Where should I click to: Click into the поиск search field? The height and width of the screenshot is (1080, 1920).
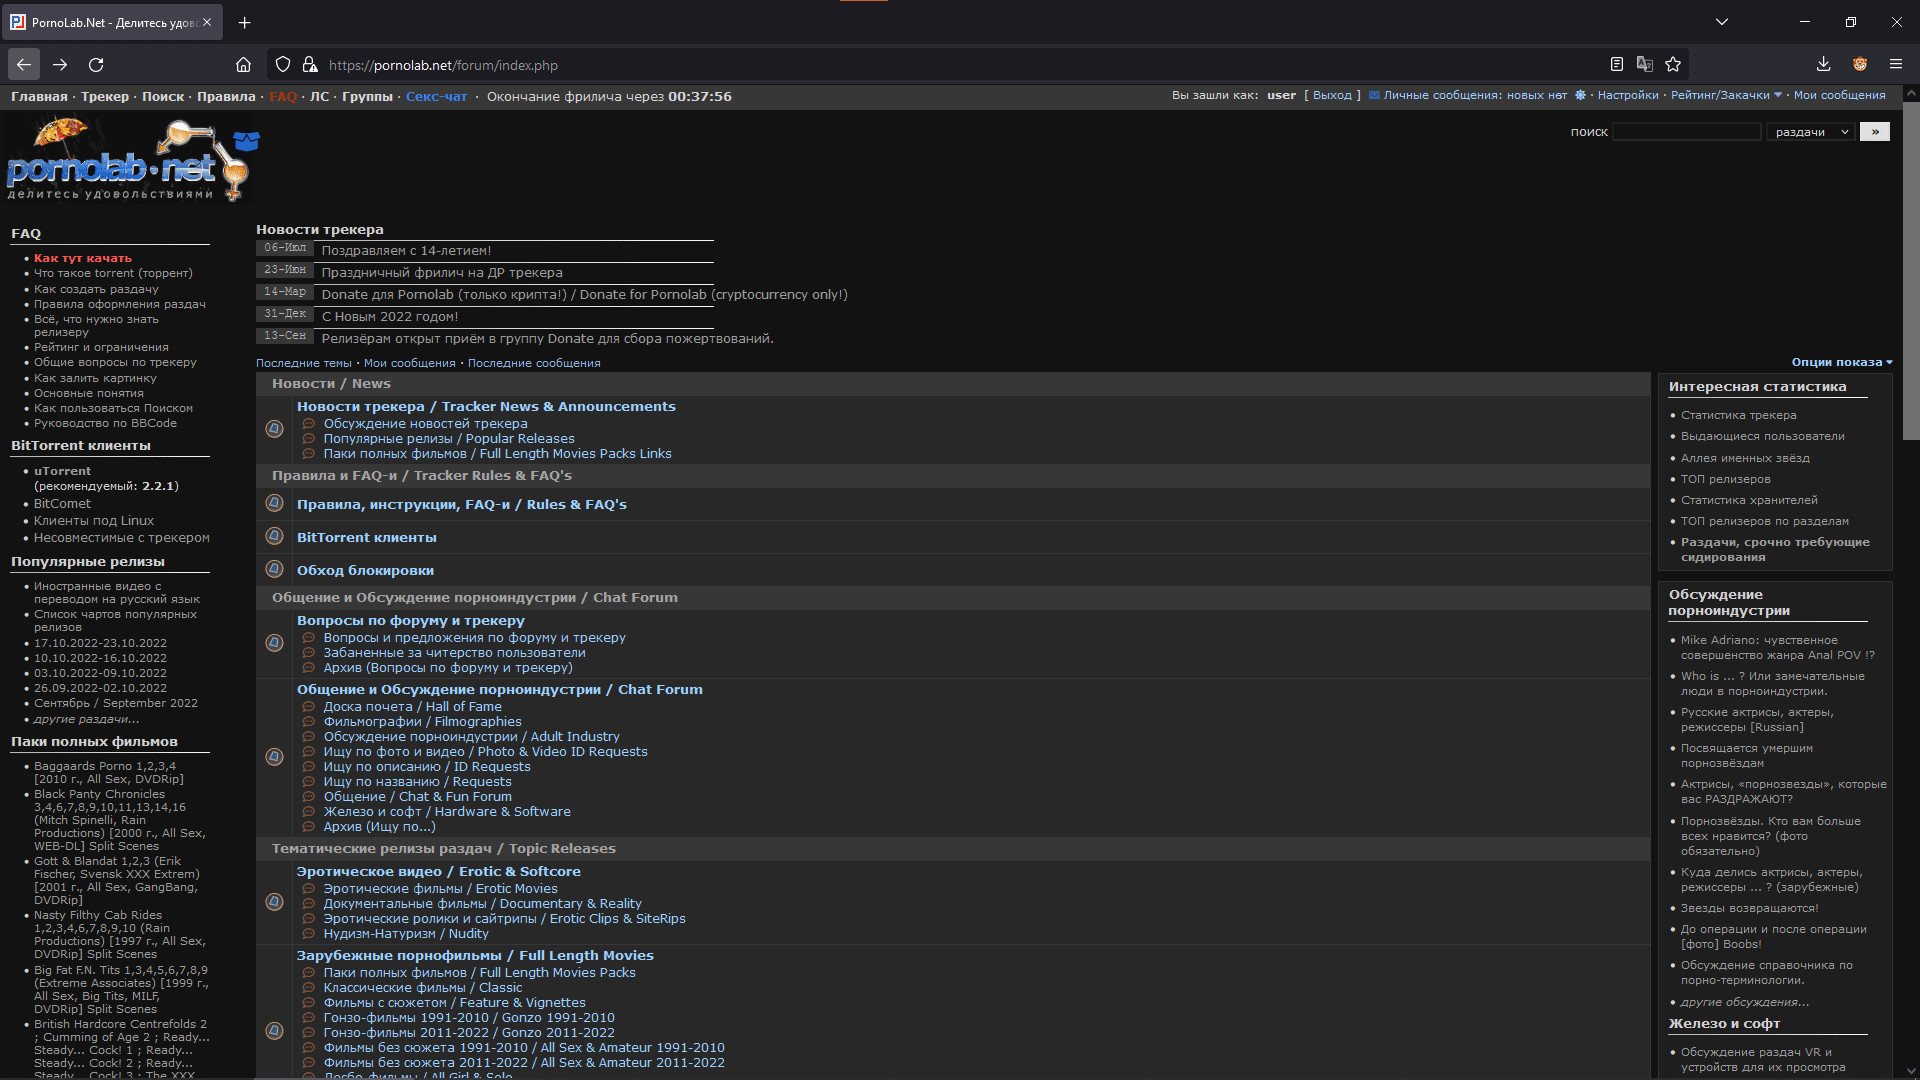pos(1686,132)
